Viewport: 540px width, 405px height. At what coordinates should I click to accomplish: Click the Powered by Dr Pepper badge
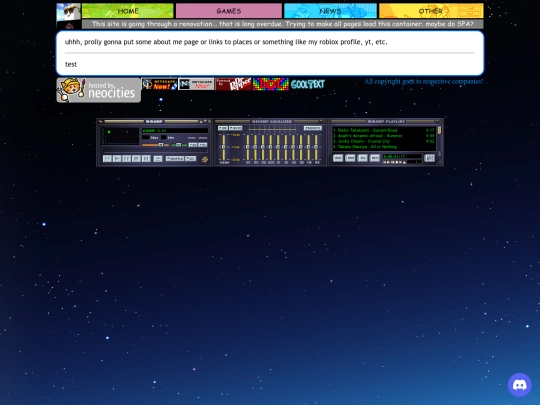tap(233, 84)
